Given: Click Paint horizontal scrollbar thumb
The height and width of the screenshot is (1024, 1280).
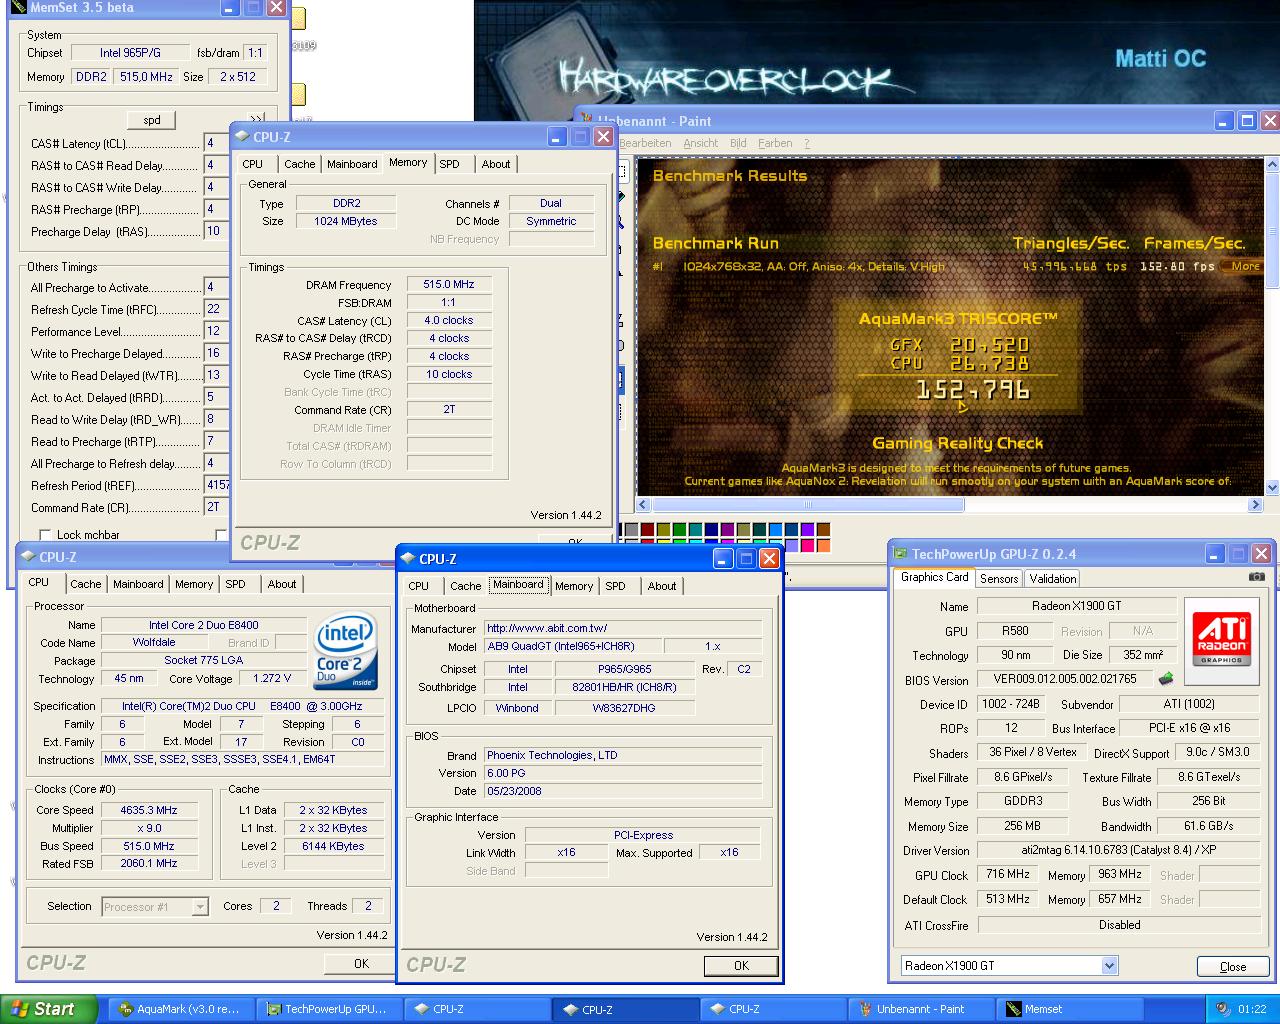Looking at the screenshot, I should 808,505.
